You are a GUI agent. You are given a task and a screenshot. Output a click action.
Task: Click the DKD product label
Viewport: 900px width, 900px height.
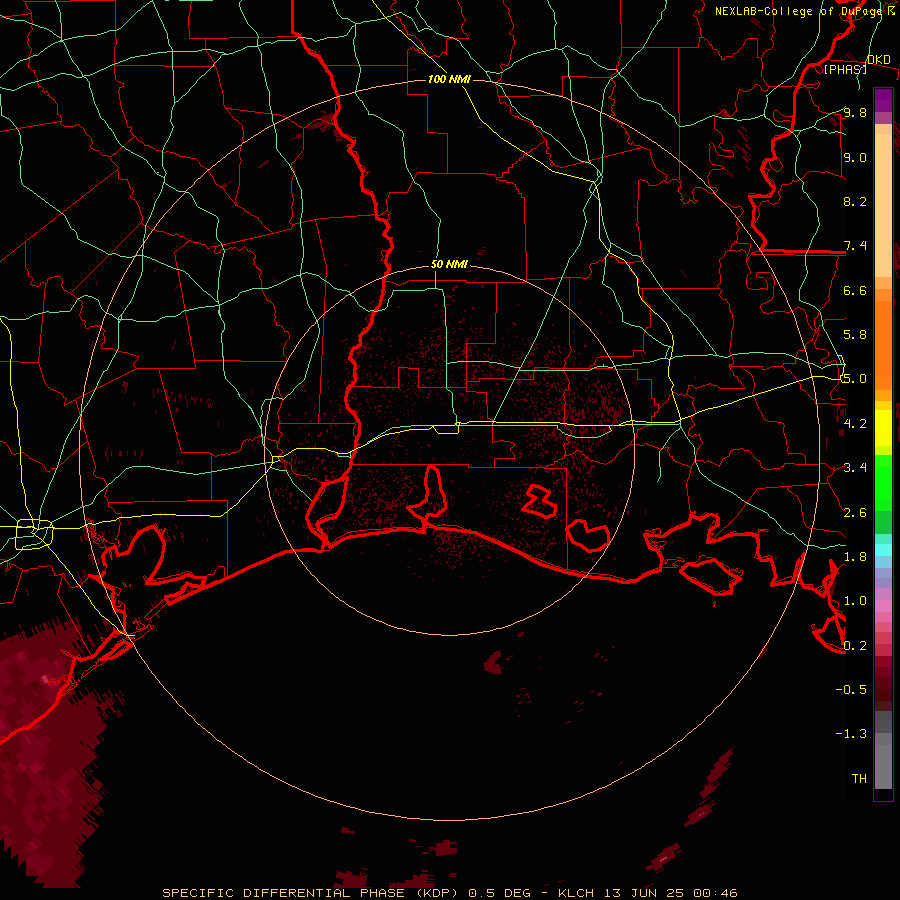pyautogui.click(x=879, y=60)
